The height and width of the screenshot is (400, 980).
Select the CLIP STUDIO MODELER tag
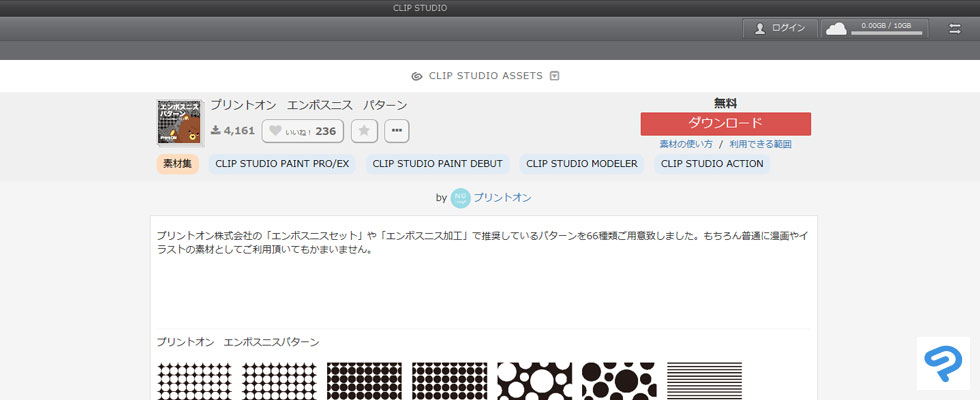click(582, 164)
